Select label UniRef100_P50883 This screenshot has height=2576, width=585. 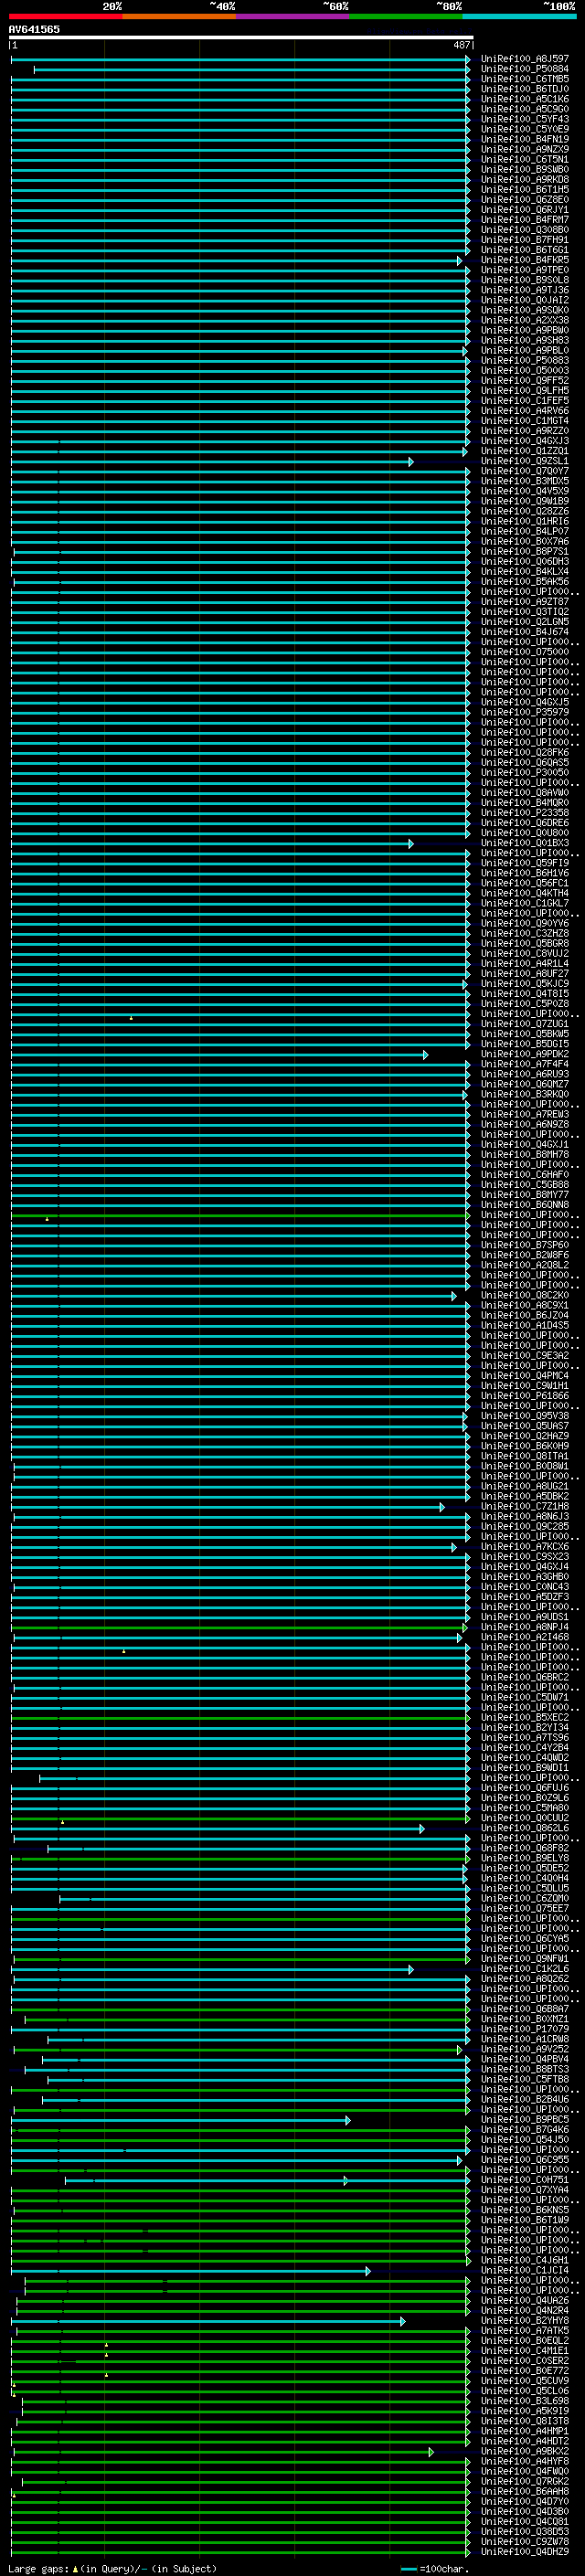point(525,361)
